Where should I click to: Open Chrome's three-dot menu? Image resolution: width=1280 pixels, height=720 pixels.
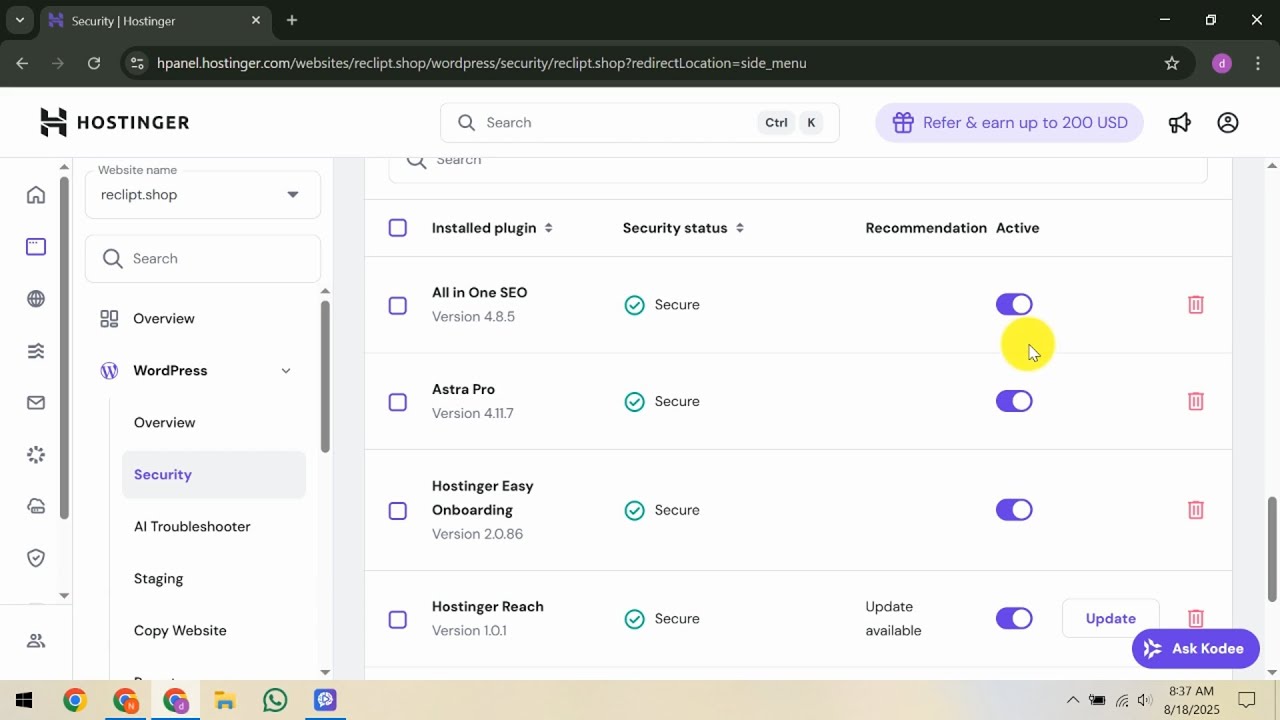pyautogui.click(x=1257, y=63)
